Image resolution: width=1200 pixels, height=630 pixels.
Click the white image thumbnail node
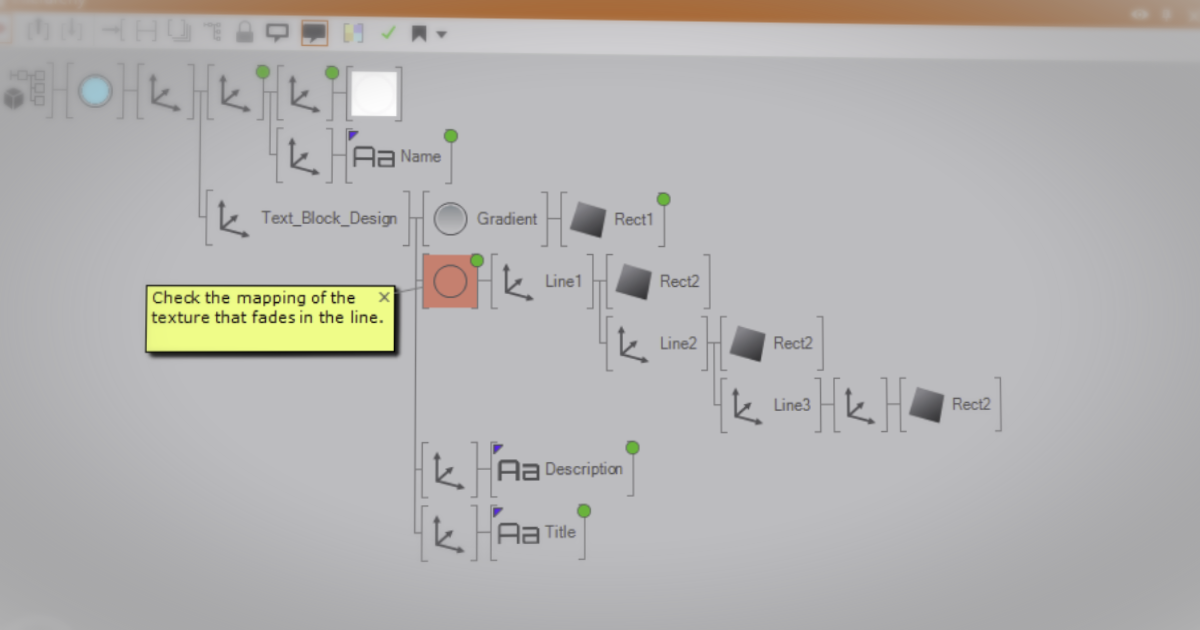click(373, 93)
